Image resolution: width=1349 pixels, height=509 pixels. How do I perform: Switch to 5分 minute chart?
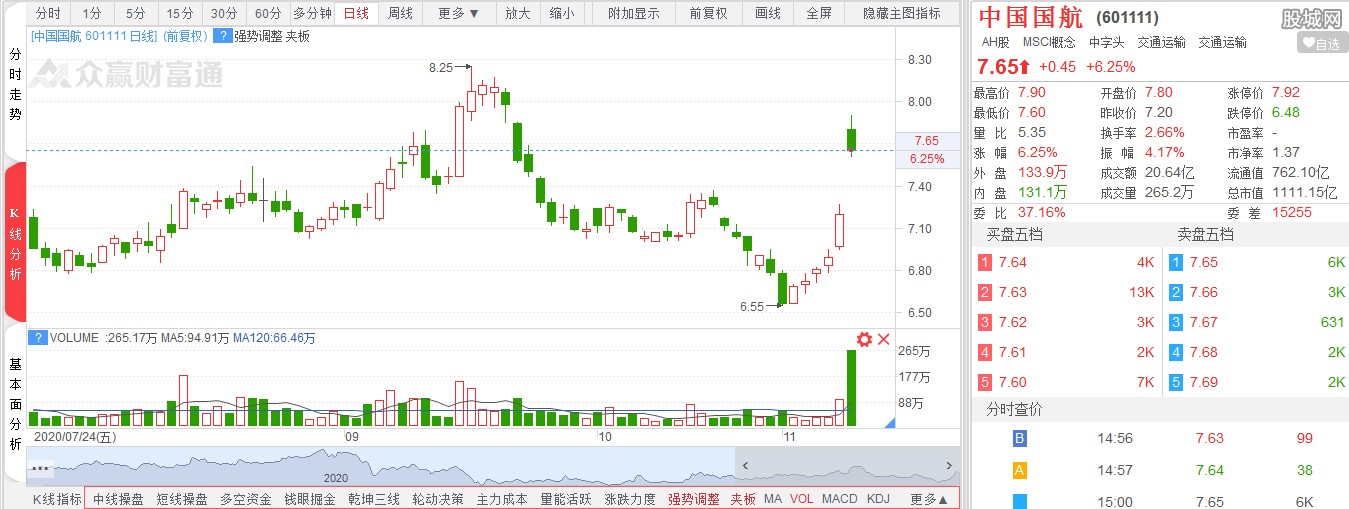click(x=135, y=14)
